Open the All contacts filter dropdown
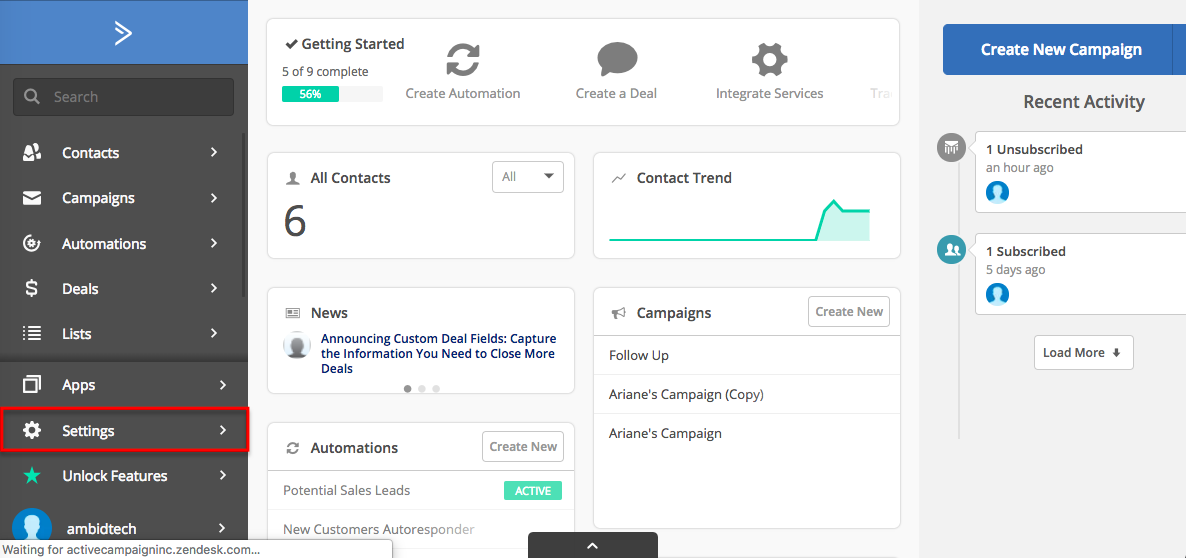Viewport: 1186px width, 558px height. (x=527, y=177)
